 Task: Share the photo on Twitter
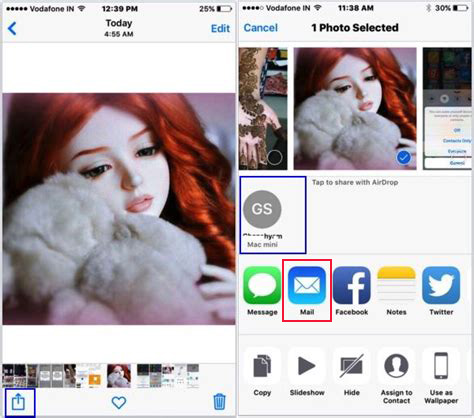[x=441, y=291]
